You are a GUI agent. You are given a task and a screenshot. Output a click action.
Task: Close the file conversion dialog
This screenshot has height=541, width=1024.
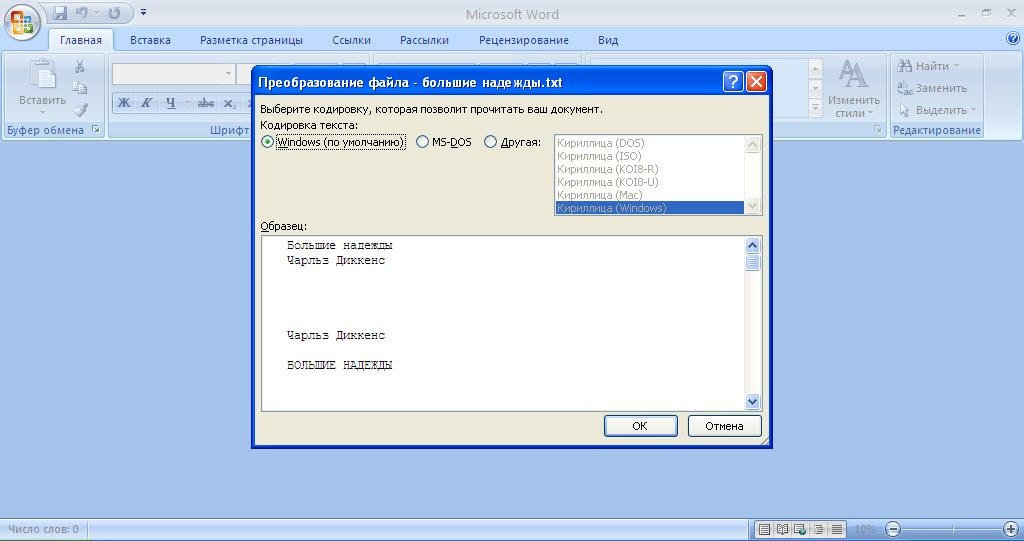pos(756,82)
